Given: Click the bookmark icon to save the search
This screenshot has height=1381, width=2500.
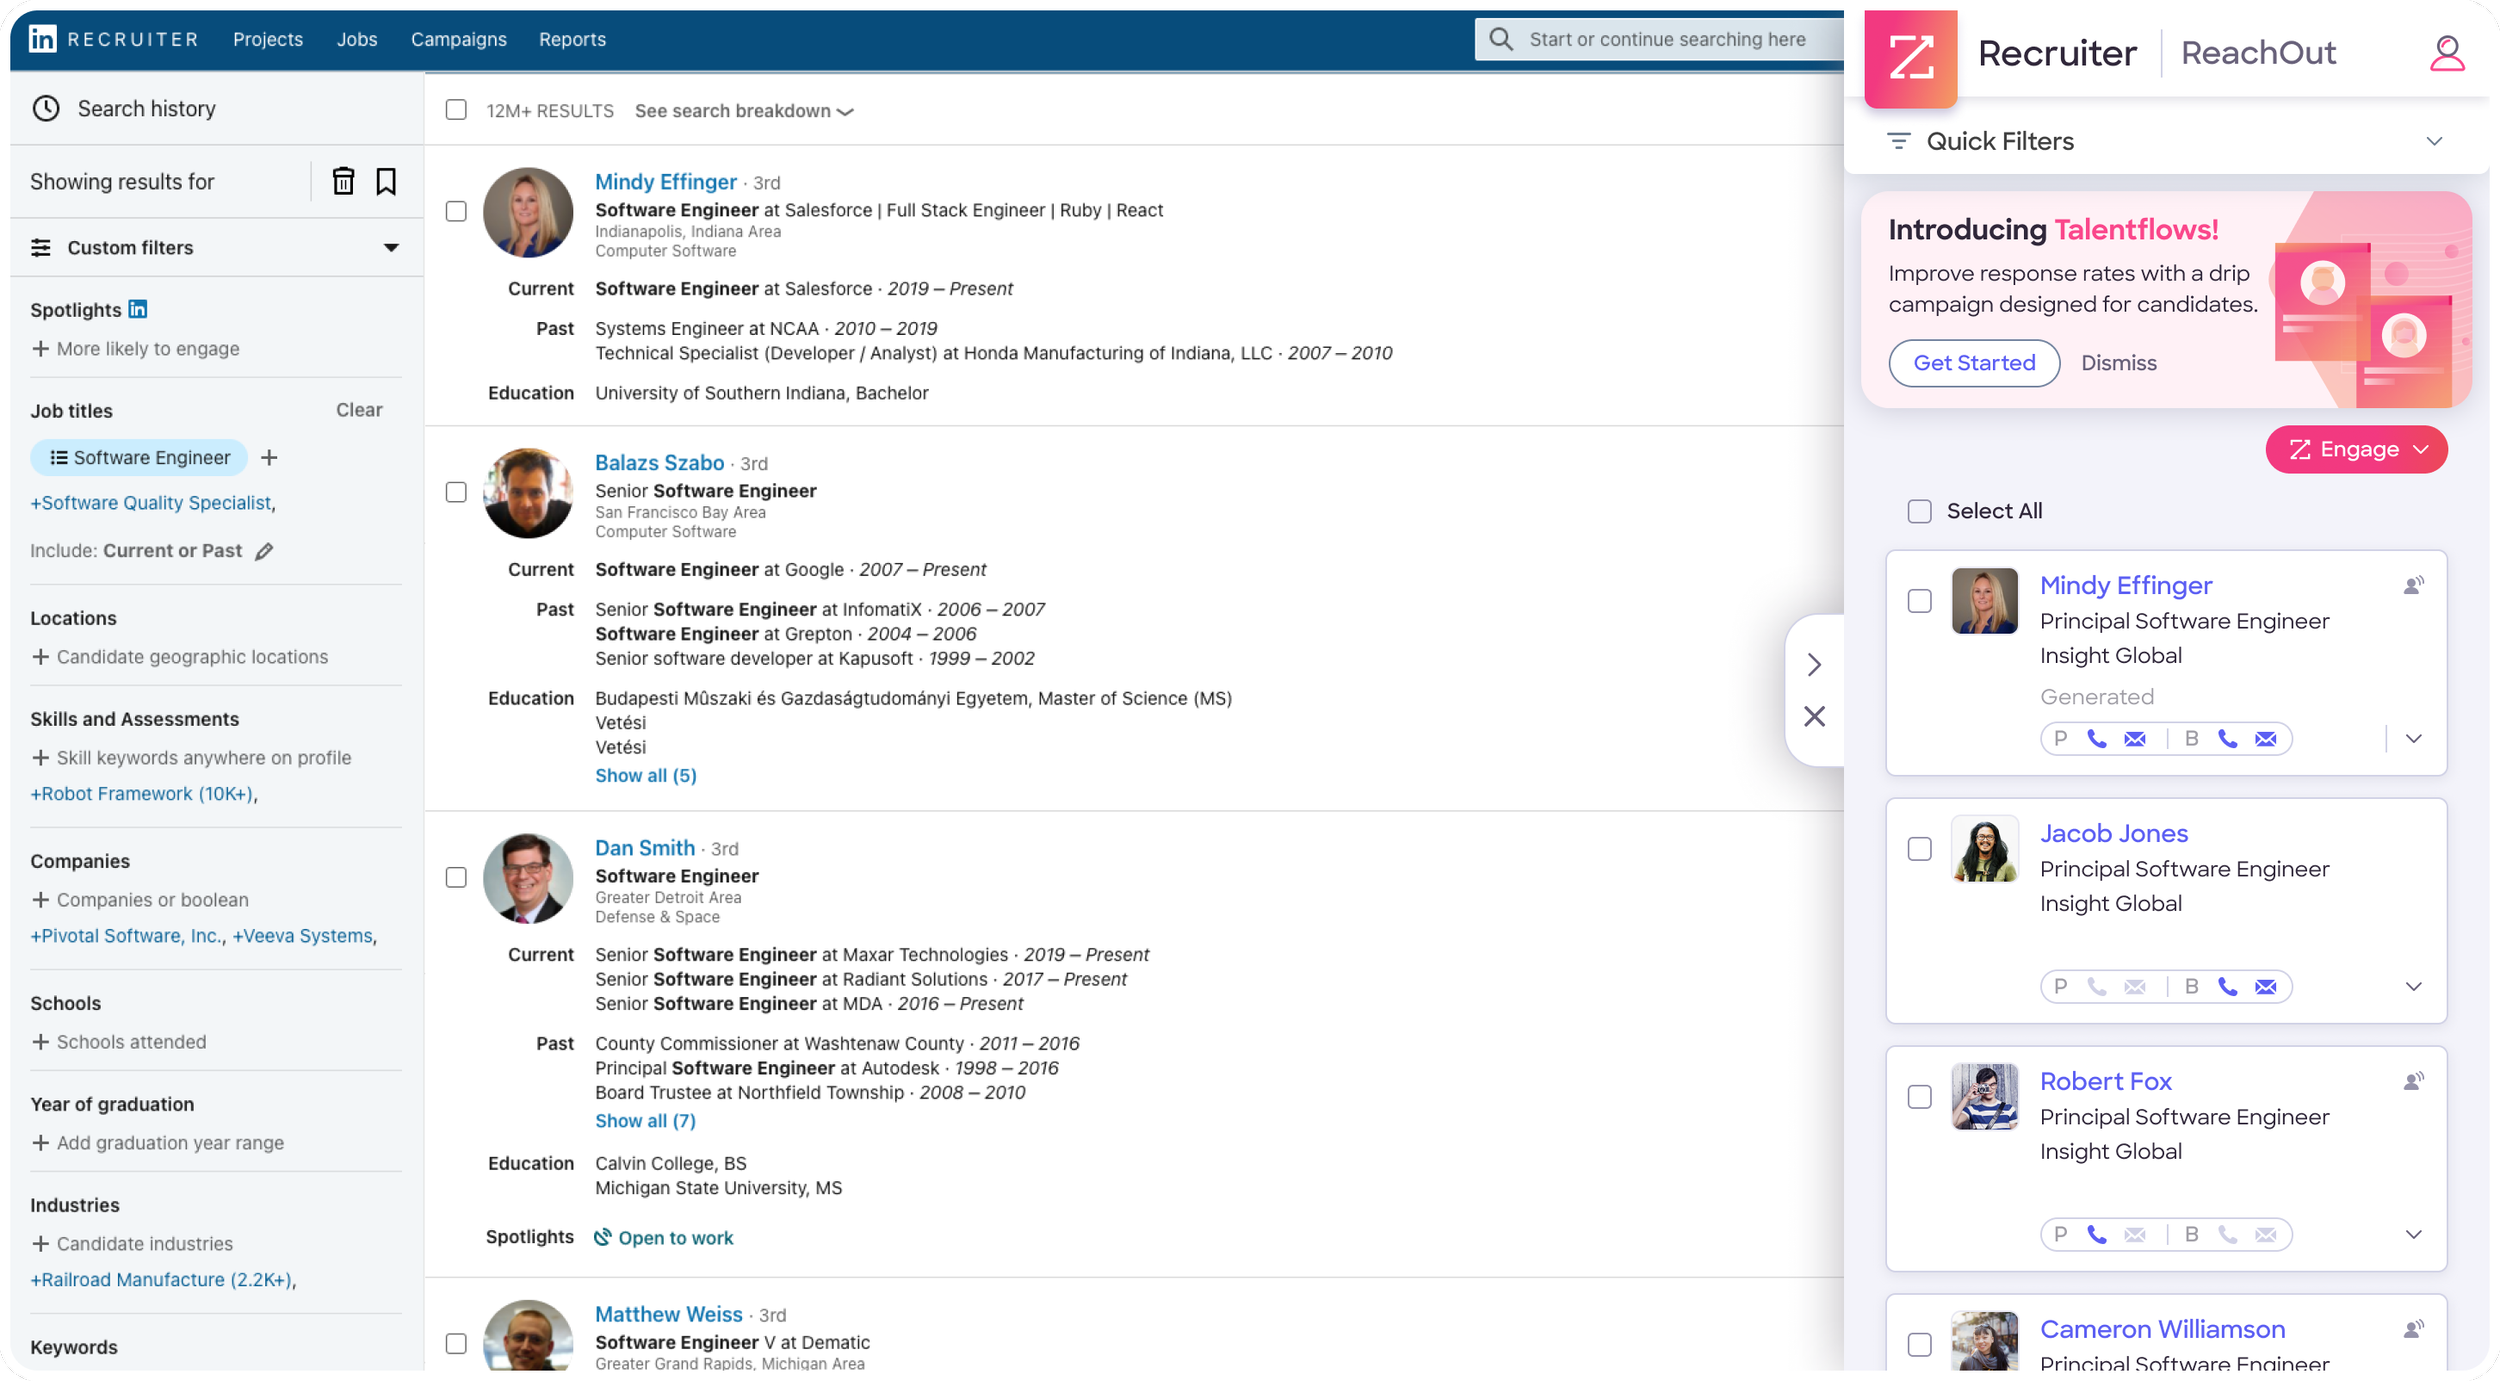Looking at the screenshot, I should pyautogui.click(x=386, y=181).
